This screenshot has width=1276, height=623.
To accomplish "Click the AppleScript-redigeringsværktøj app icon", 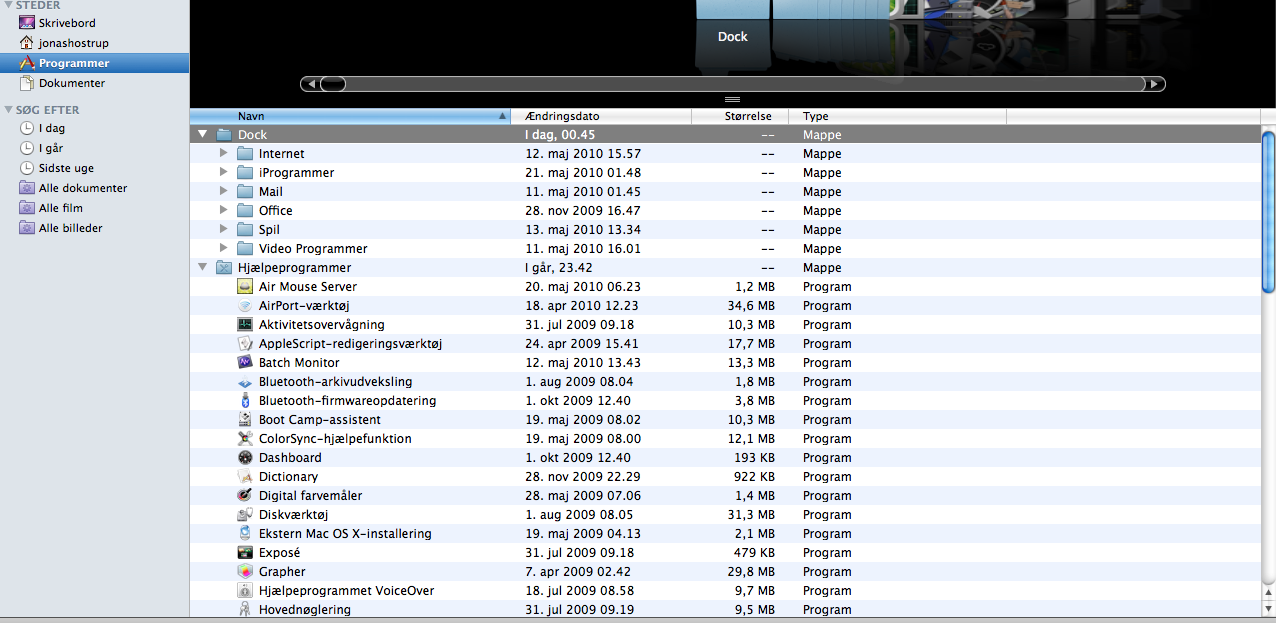I will click(245, 344).
